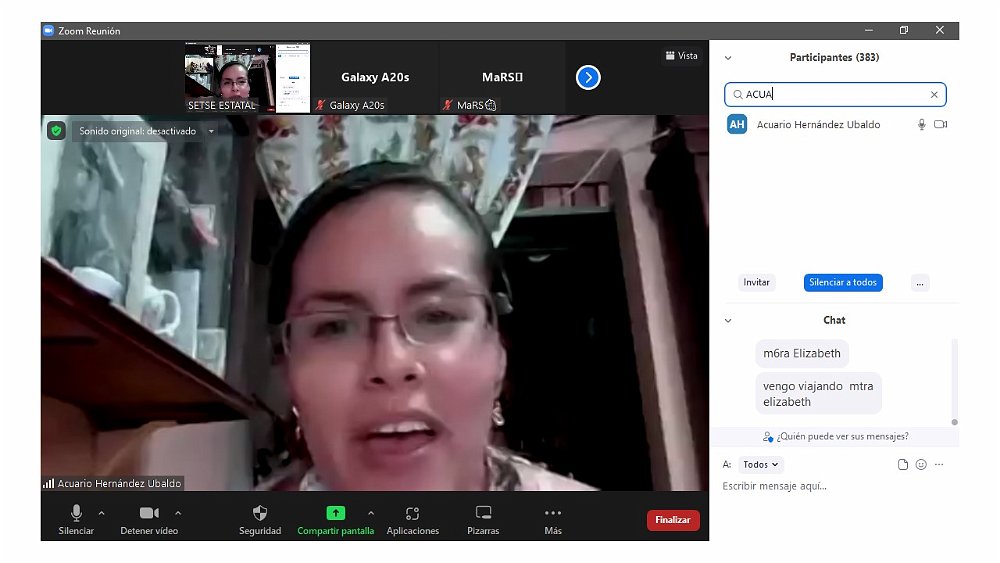
Task: Open the Sonido original dropdown menu
Action: click(211, 131)
